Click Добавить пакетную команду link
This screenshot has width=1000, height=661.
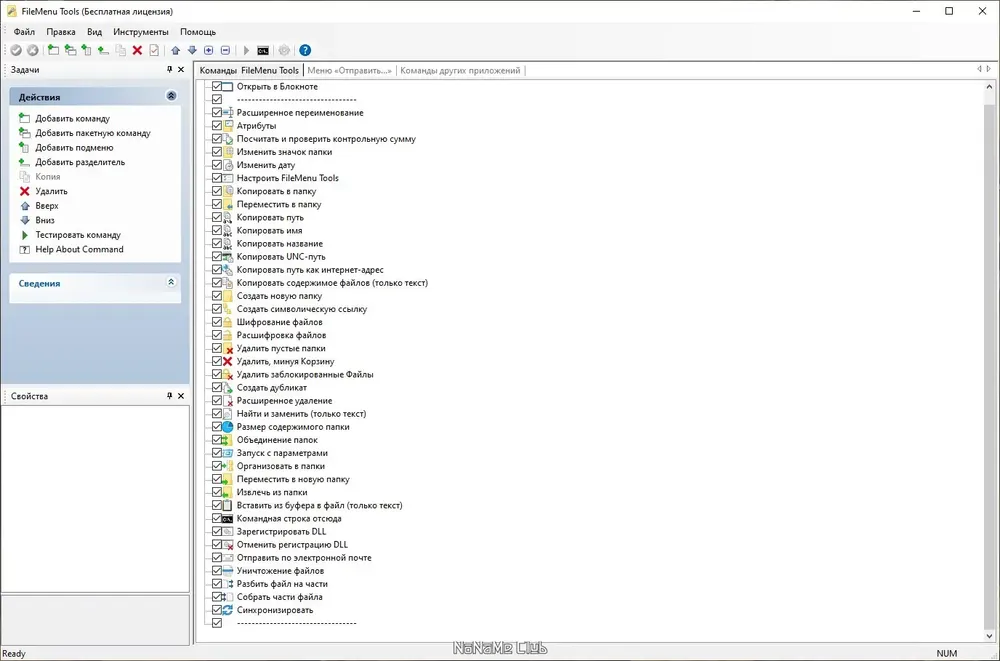[x=93, y=133]
